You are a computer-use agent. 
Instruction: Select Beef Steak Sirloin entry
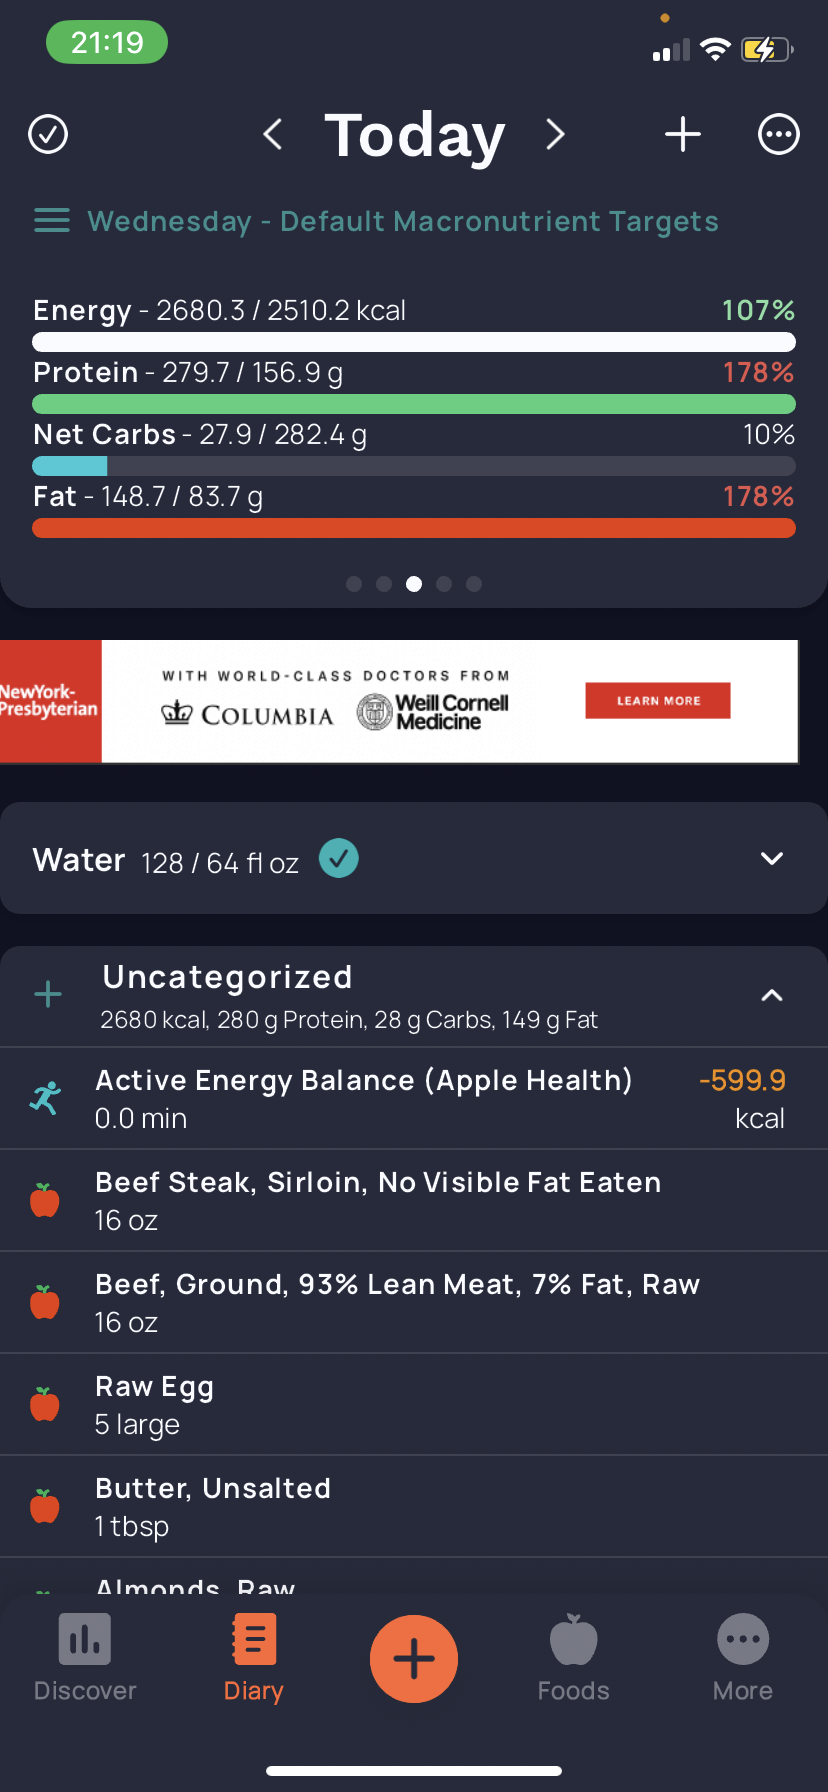tap(414, 1200)
